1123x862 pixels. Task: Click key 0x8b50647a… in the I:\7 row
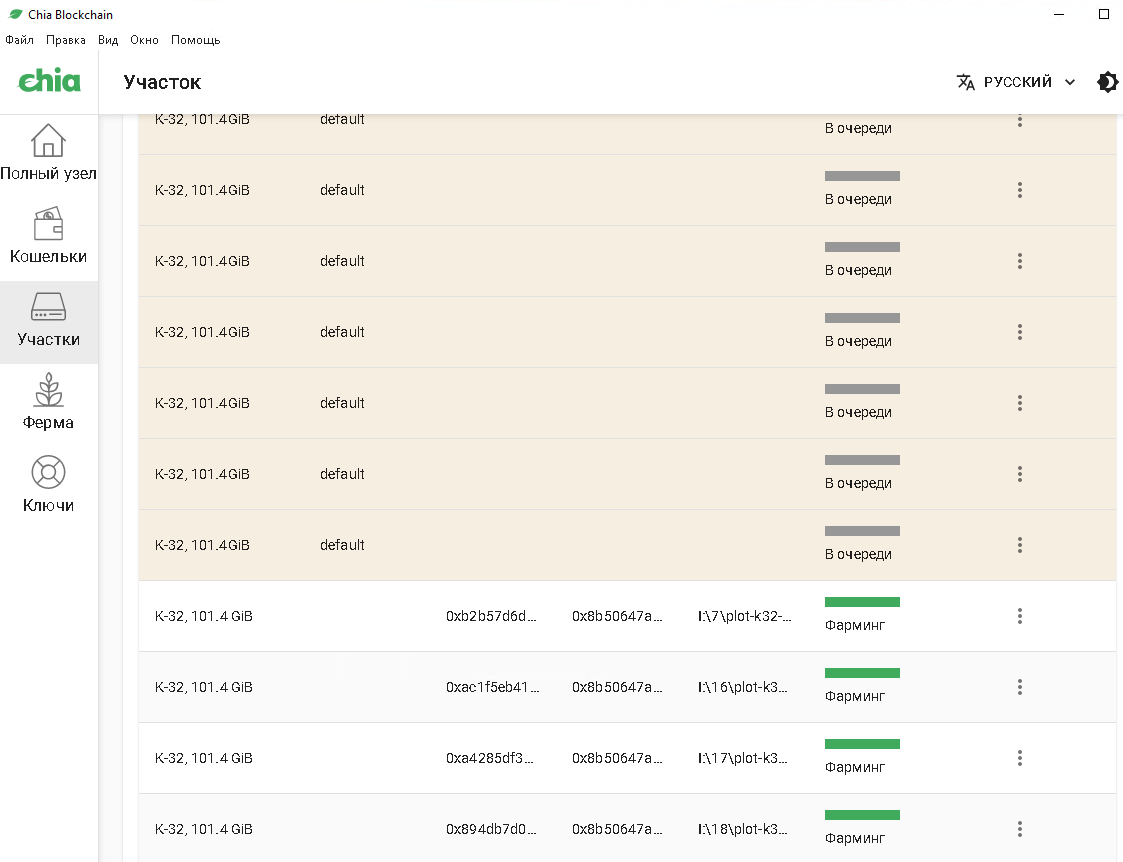point(617,616)
